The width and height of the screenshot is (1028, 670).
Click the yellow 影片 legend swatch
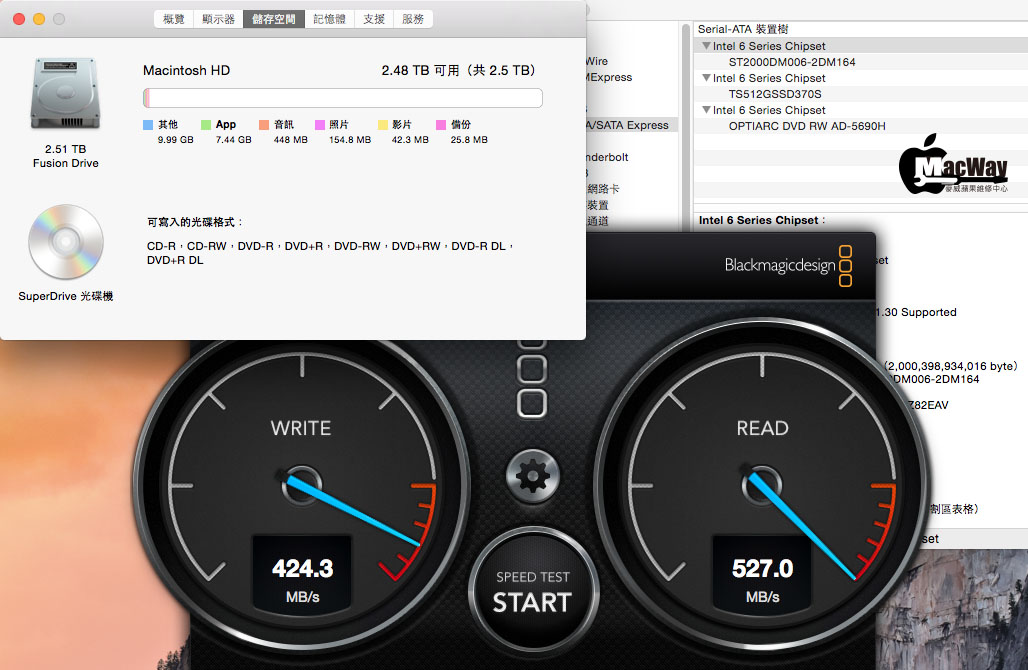[383, 125]
